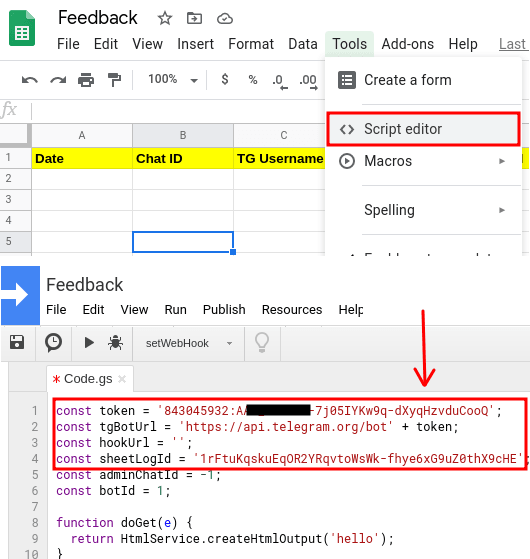The height and width of the screenshot is (559, 530).
Task: Open the Add-ons menu
Action: pos(407,44)
